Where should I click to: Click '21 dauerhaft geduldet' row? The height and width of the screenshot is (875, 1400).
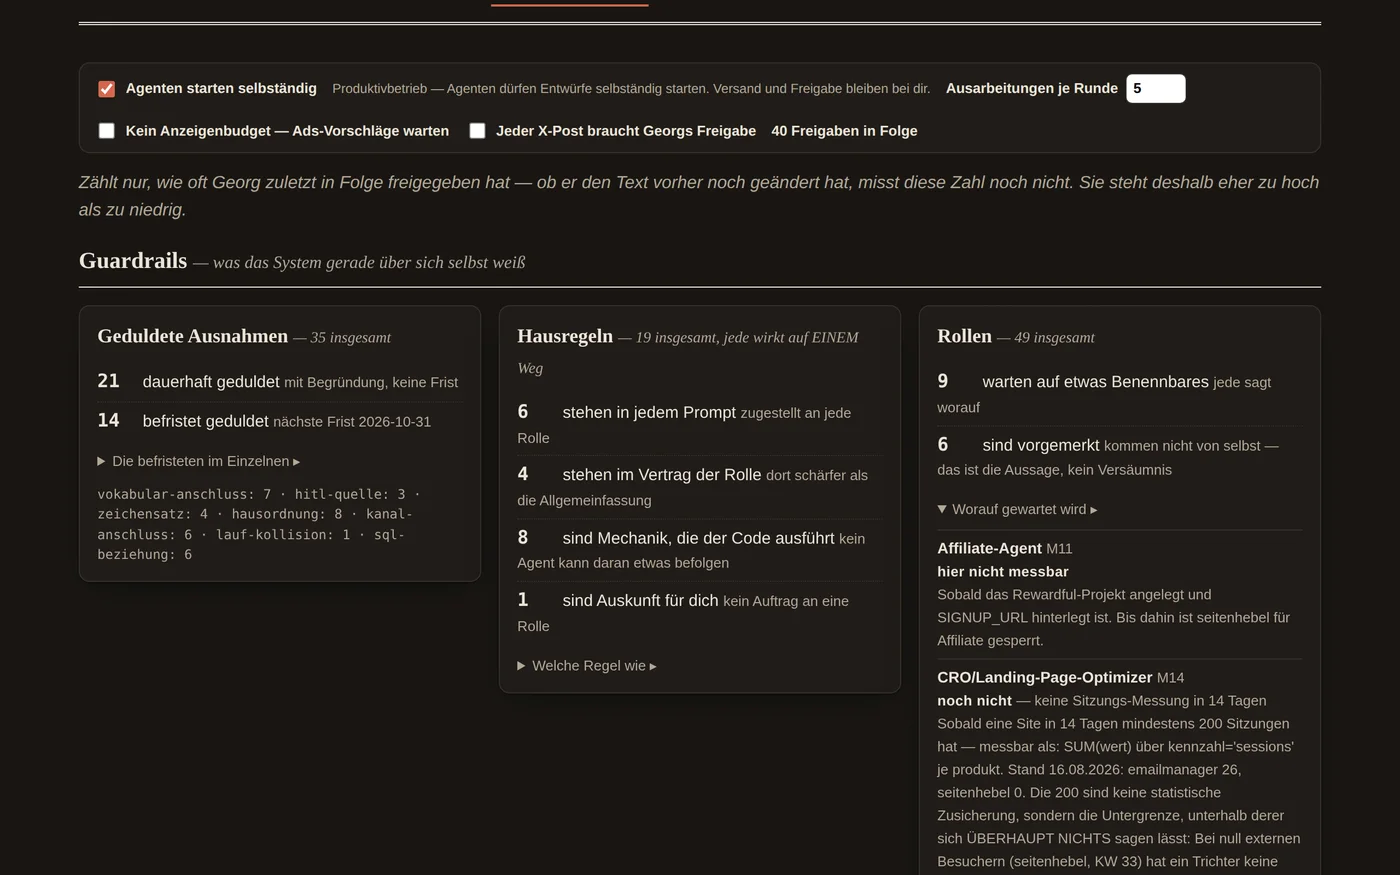[279, 382]
